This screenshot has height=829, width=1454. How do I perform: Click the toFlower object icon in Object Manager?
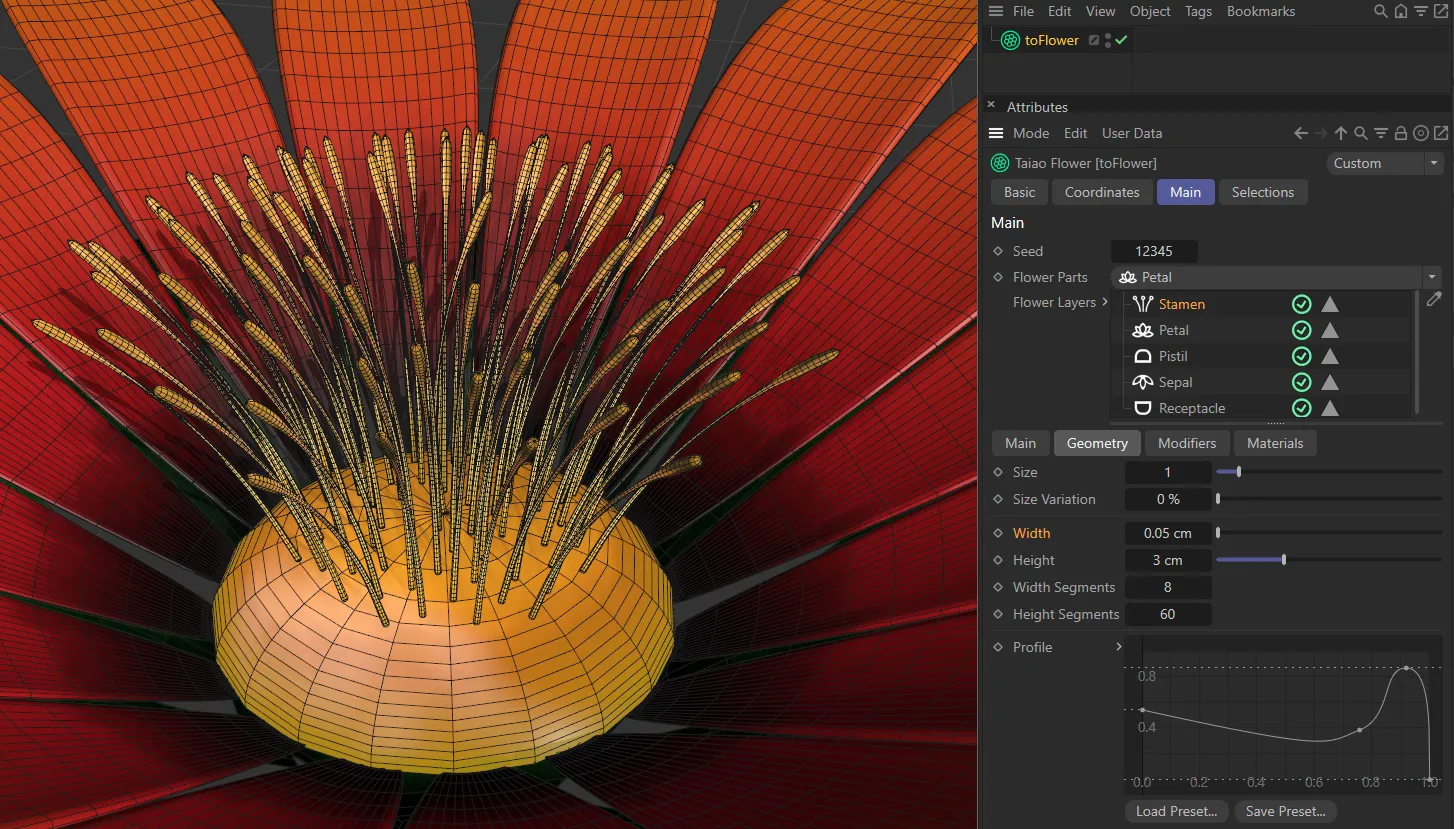coord(1009,40)
